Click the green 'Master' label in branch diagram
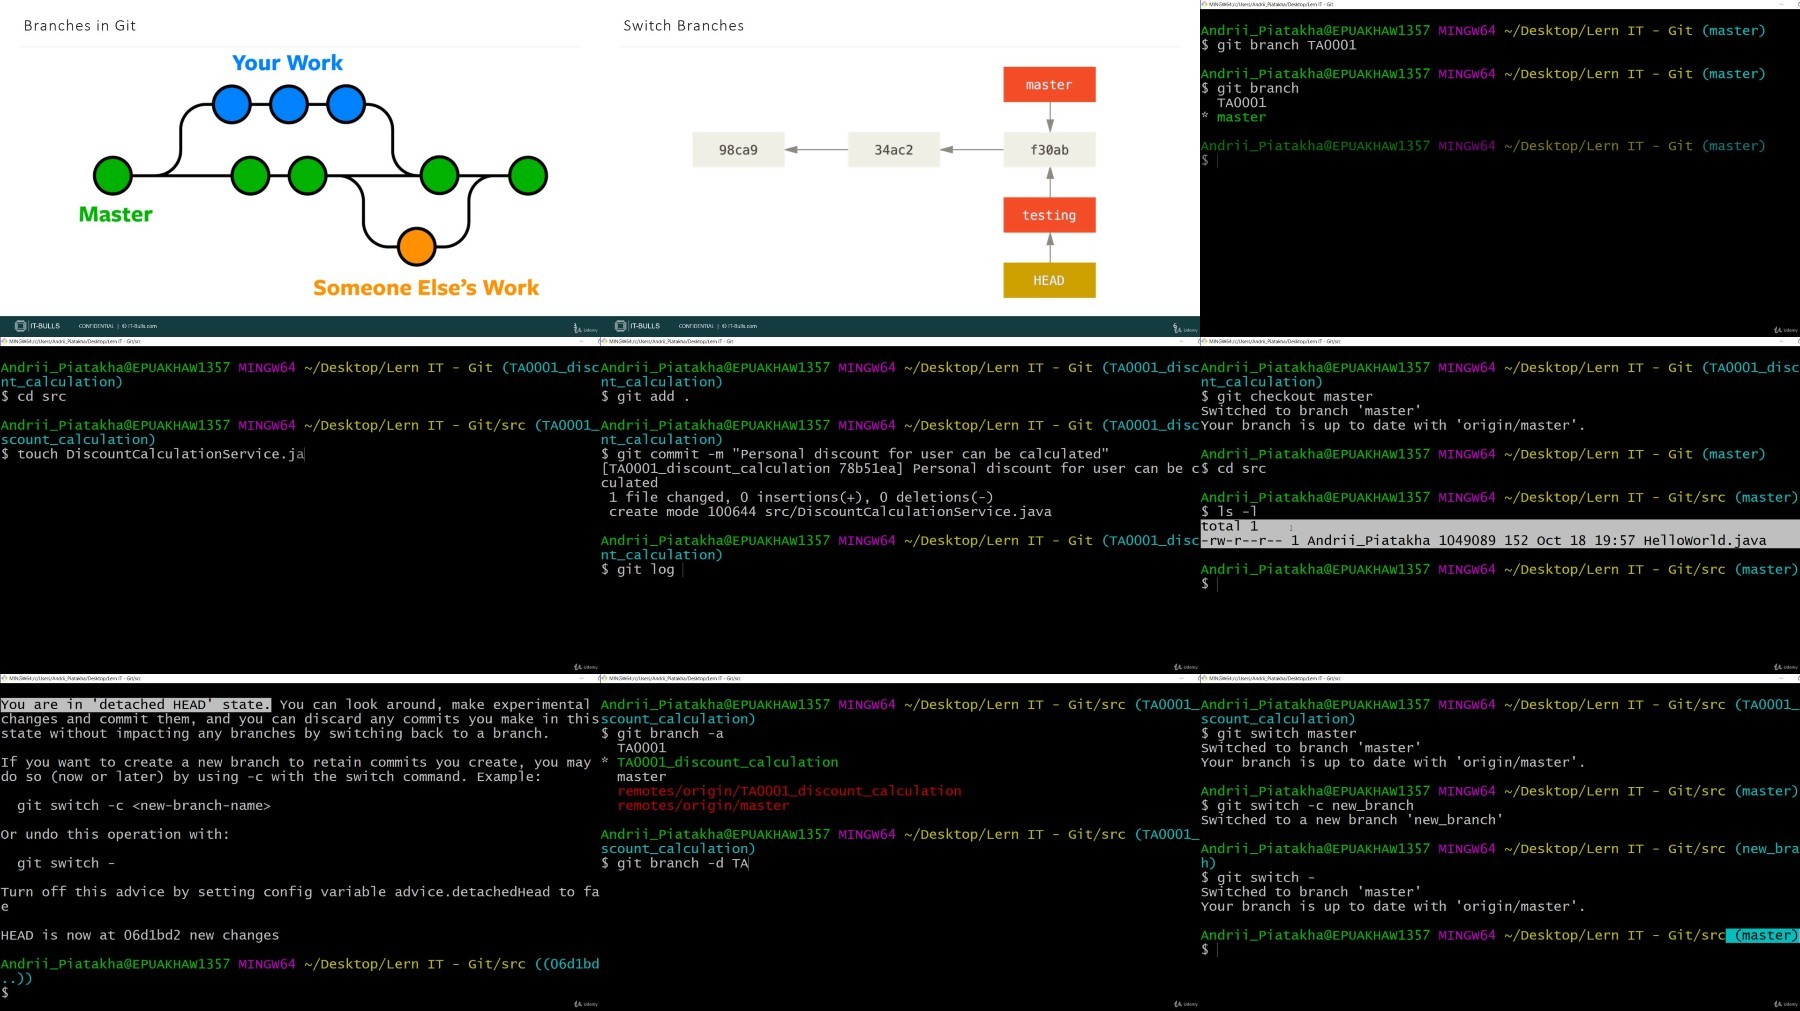 116,214
